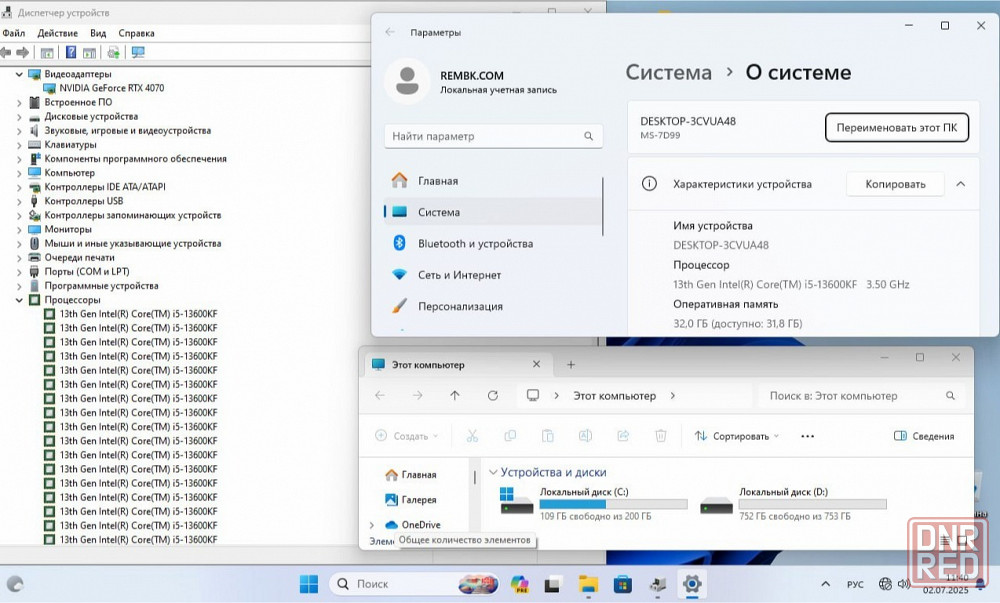This screenshot has width=1000, height=603.
Task: Click the help icon in Device Manager toolbar
Action: (x=71, y=52)
